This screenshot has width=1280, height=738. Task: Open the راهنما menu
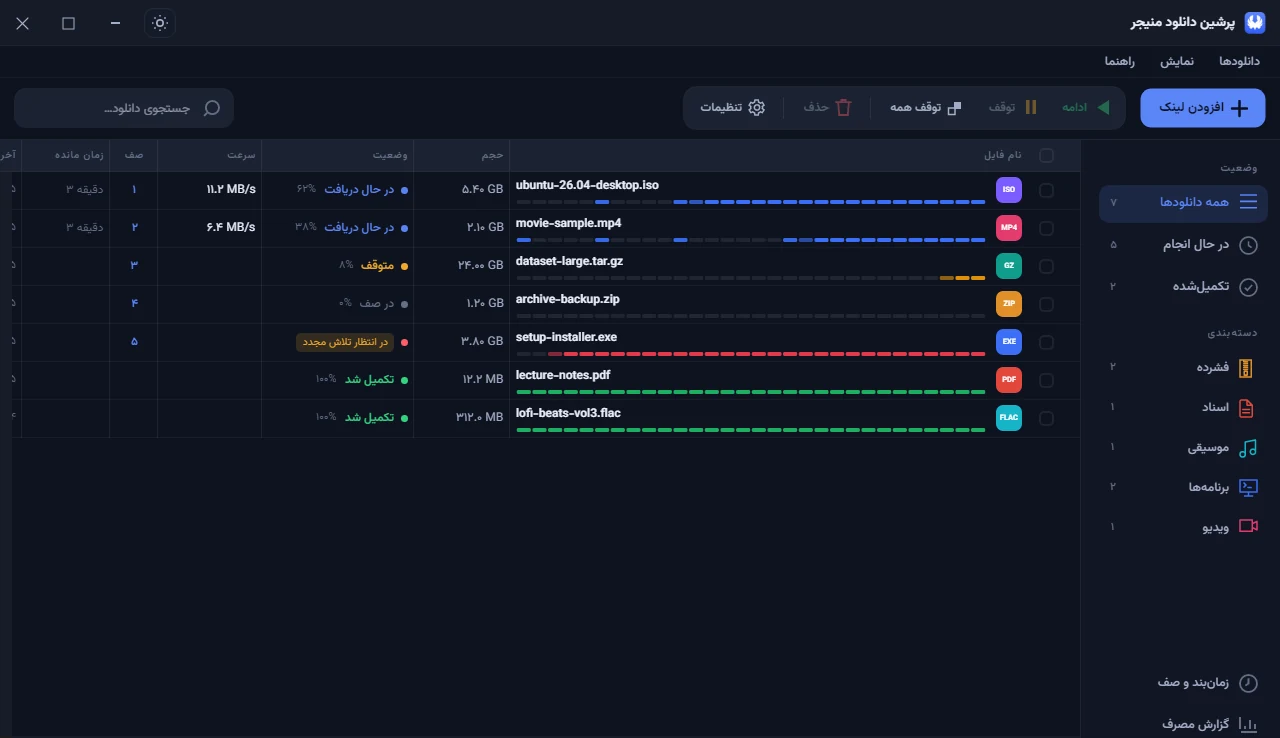coord(1119,62)
